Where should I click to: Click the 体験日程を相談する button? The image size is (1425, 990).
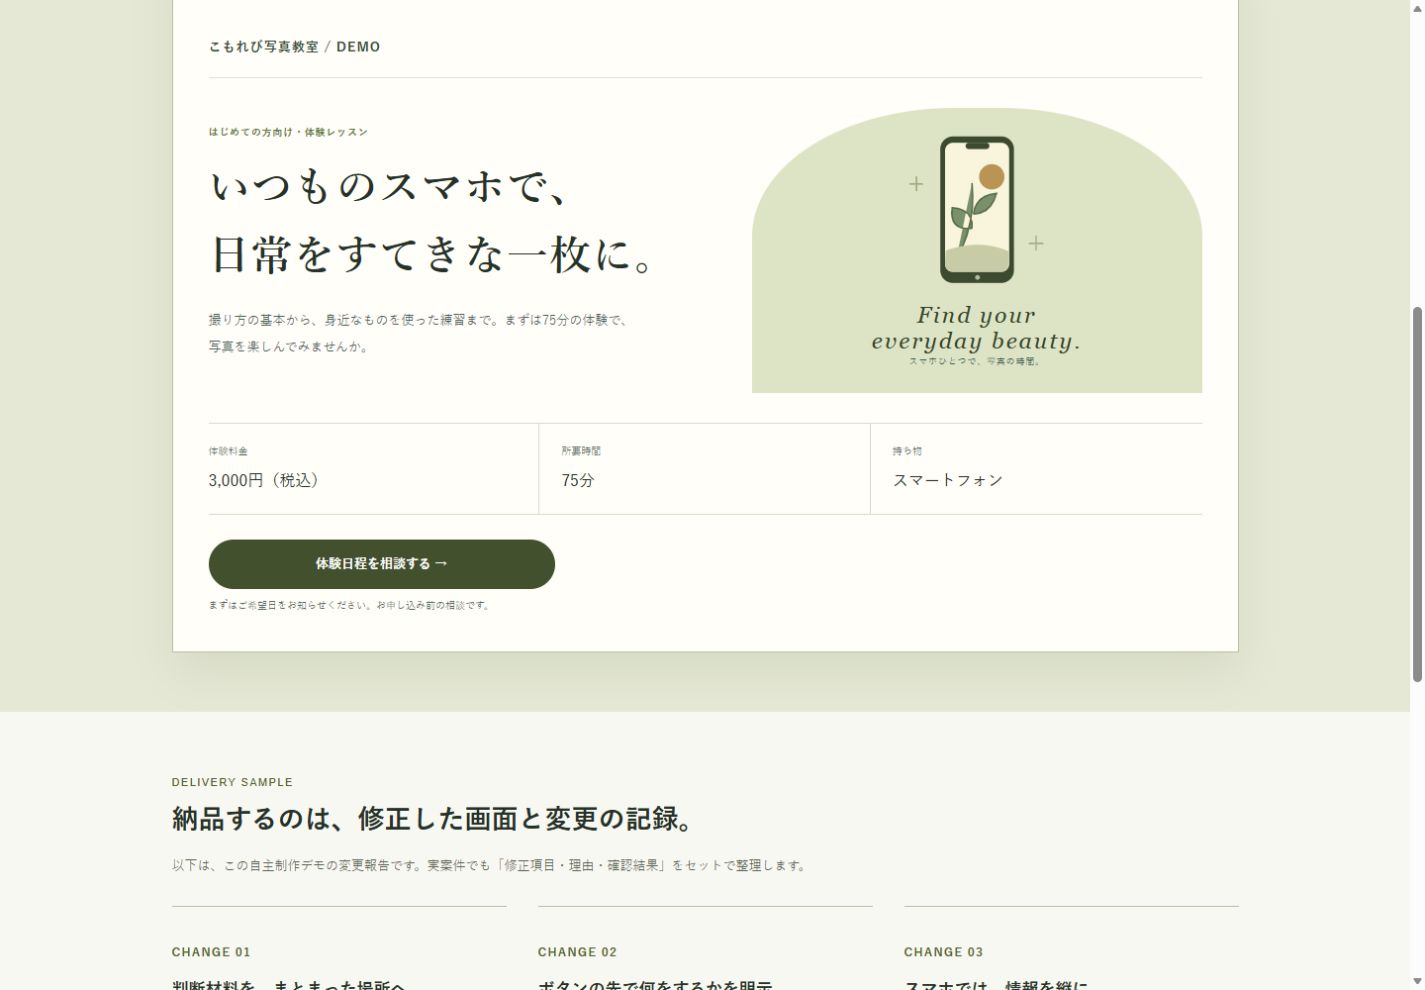point(381,564)
